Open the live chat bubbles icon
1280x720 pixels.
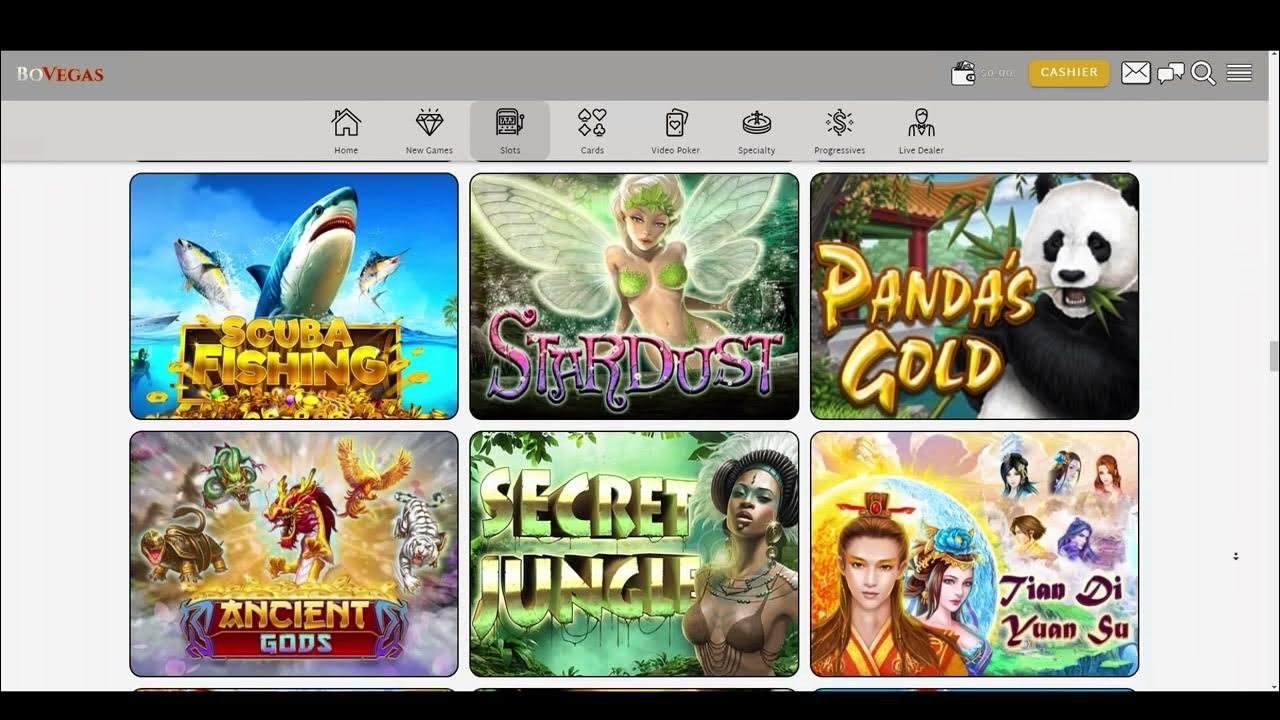1170,73
